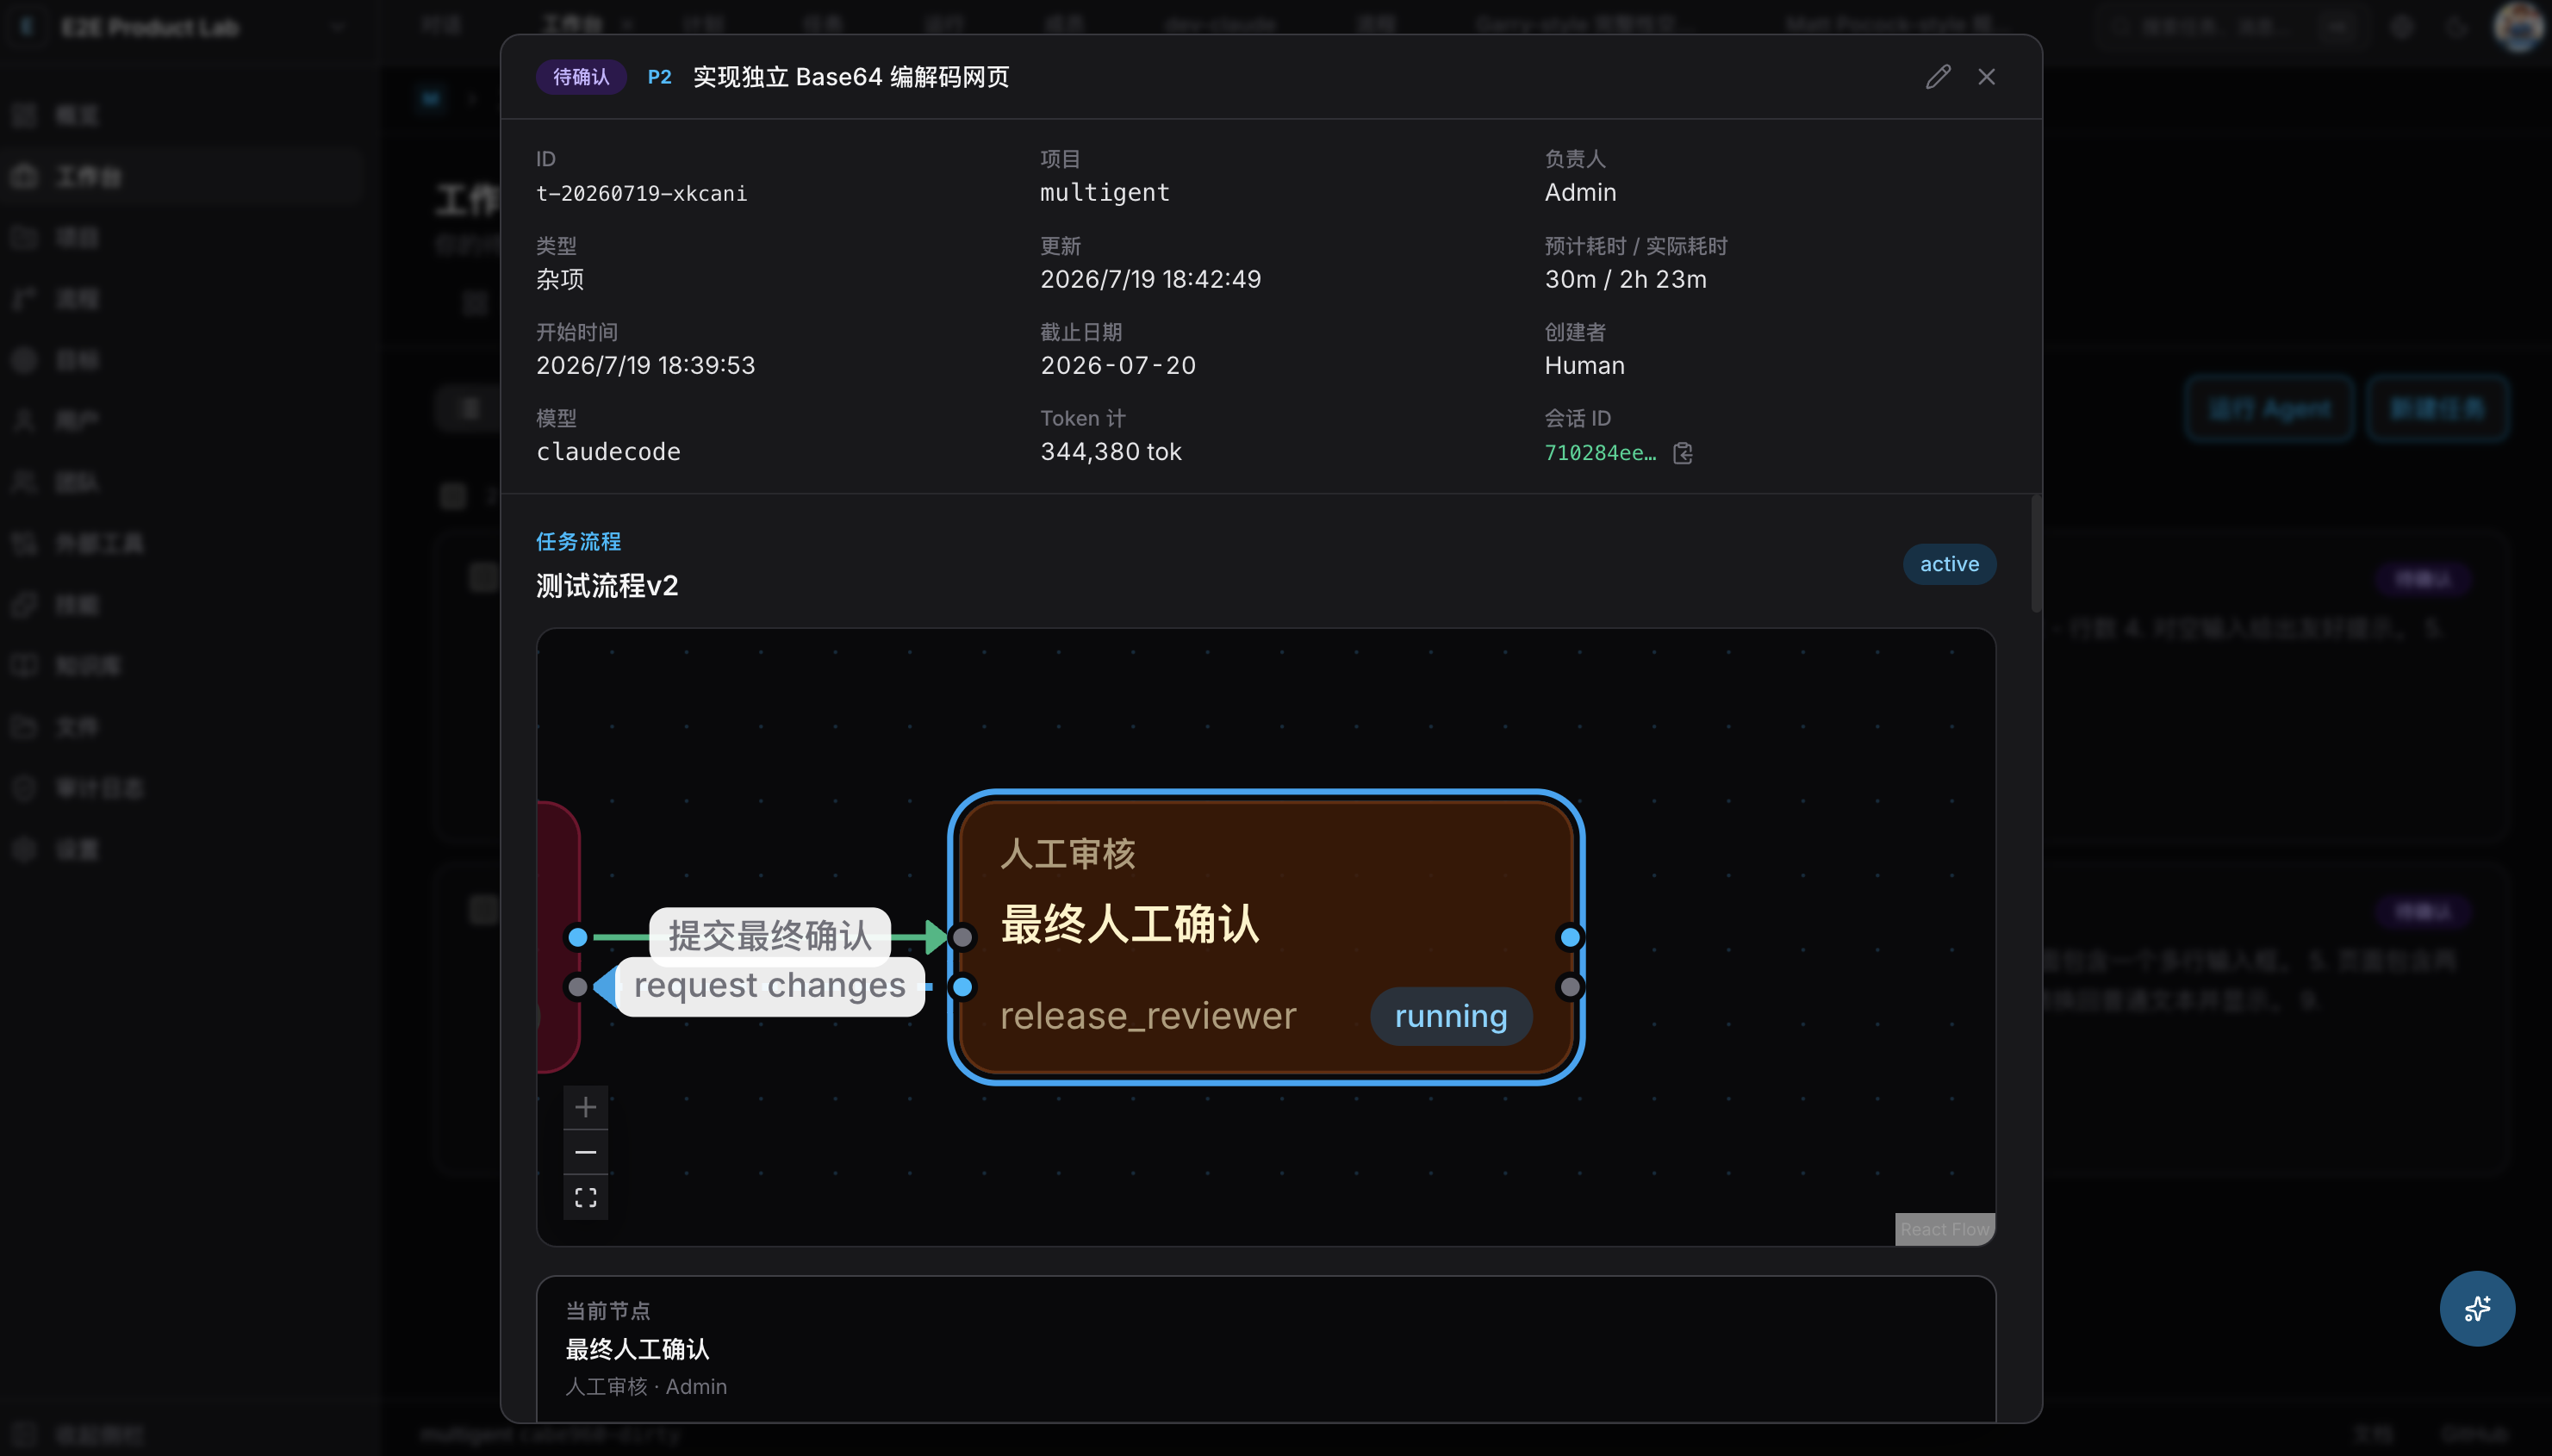This screenshot has width=2552, height=1456.
Task: Click the pencil edit icon in task header
Action: pos(1938,77)
